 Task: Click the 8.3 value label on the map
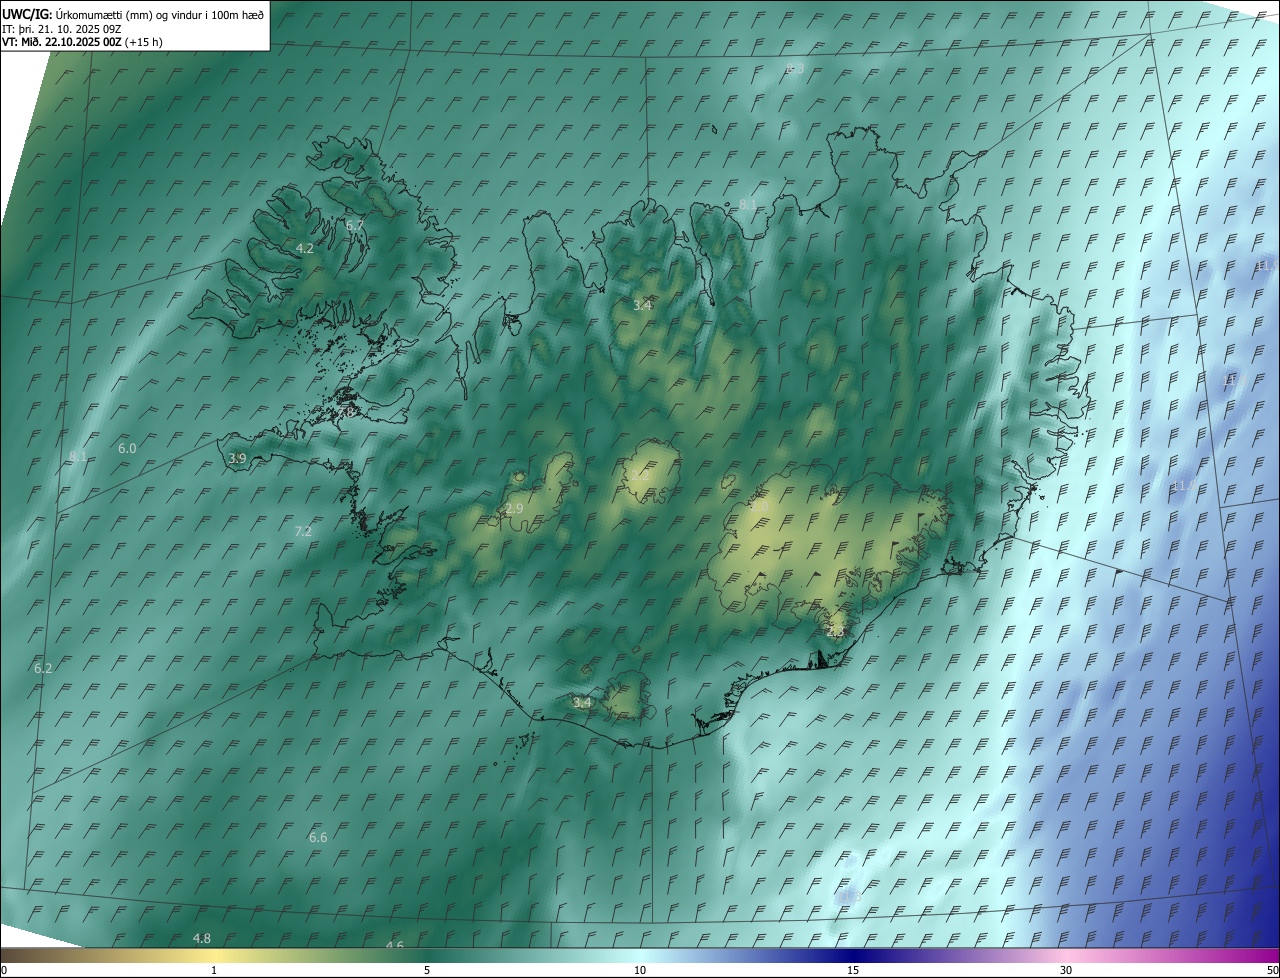coord(795,68)
